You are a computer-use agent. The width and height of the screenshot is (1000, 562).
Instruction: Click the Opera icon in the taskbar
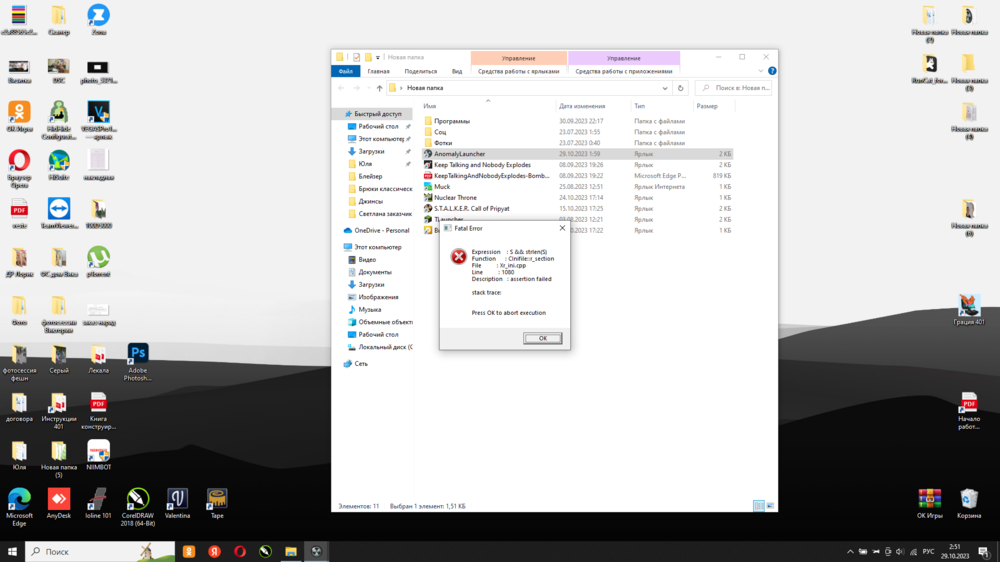click(x=240, y=551)
